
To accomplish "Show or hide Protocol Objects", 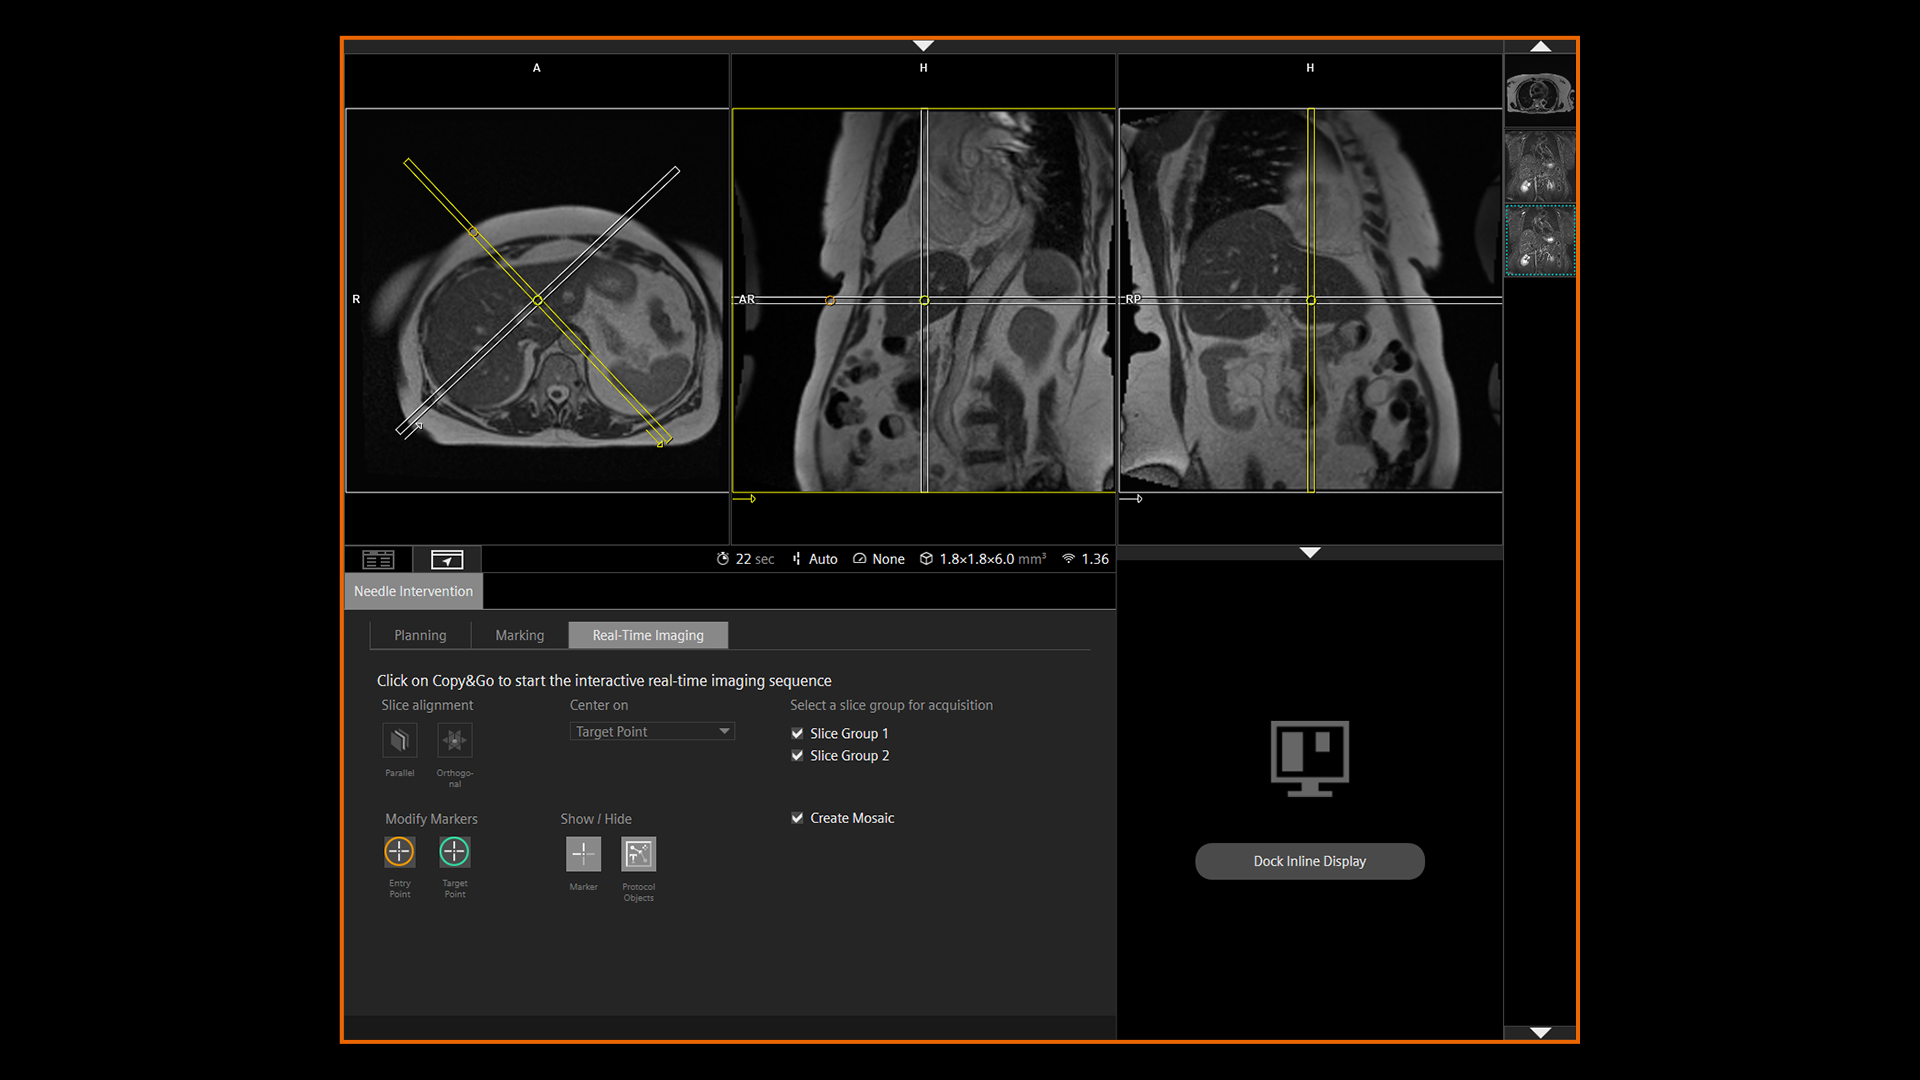I will pyautogui.click(x=638, y=853).
